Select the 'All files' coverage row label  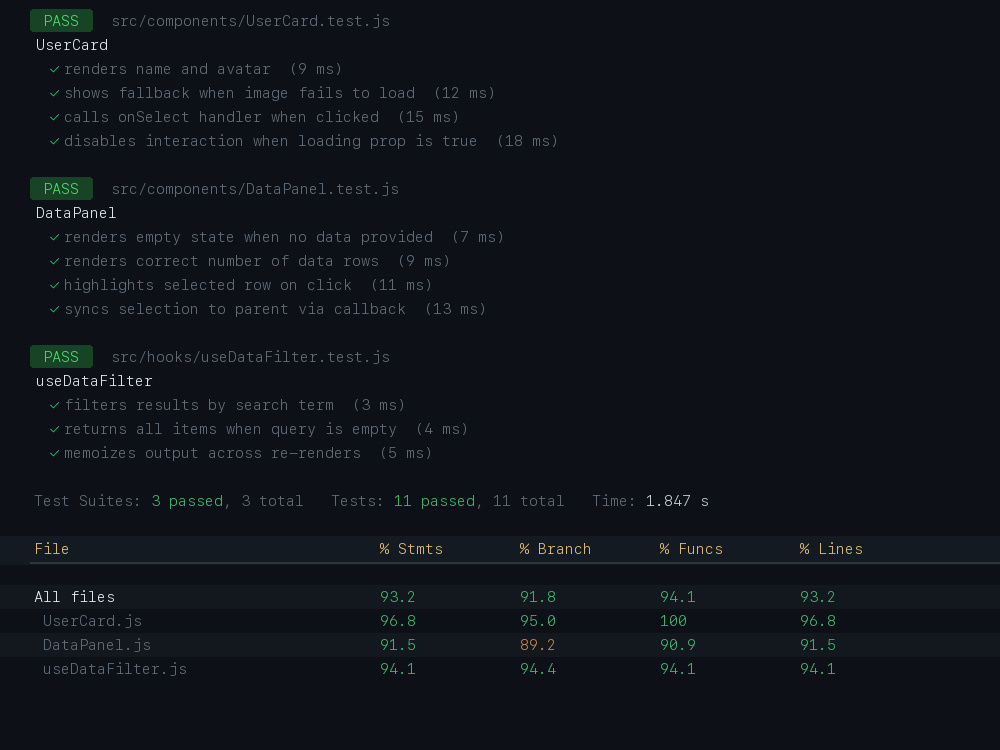tap(75, 597)
